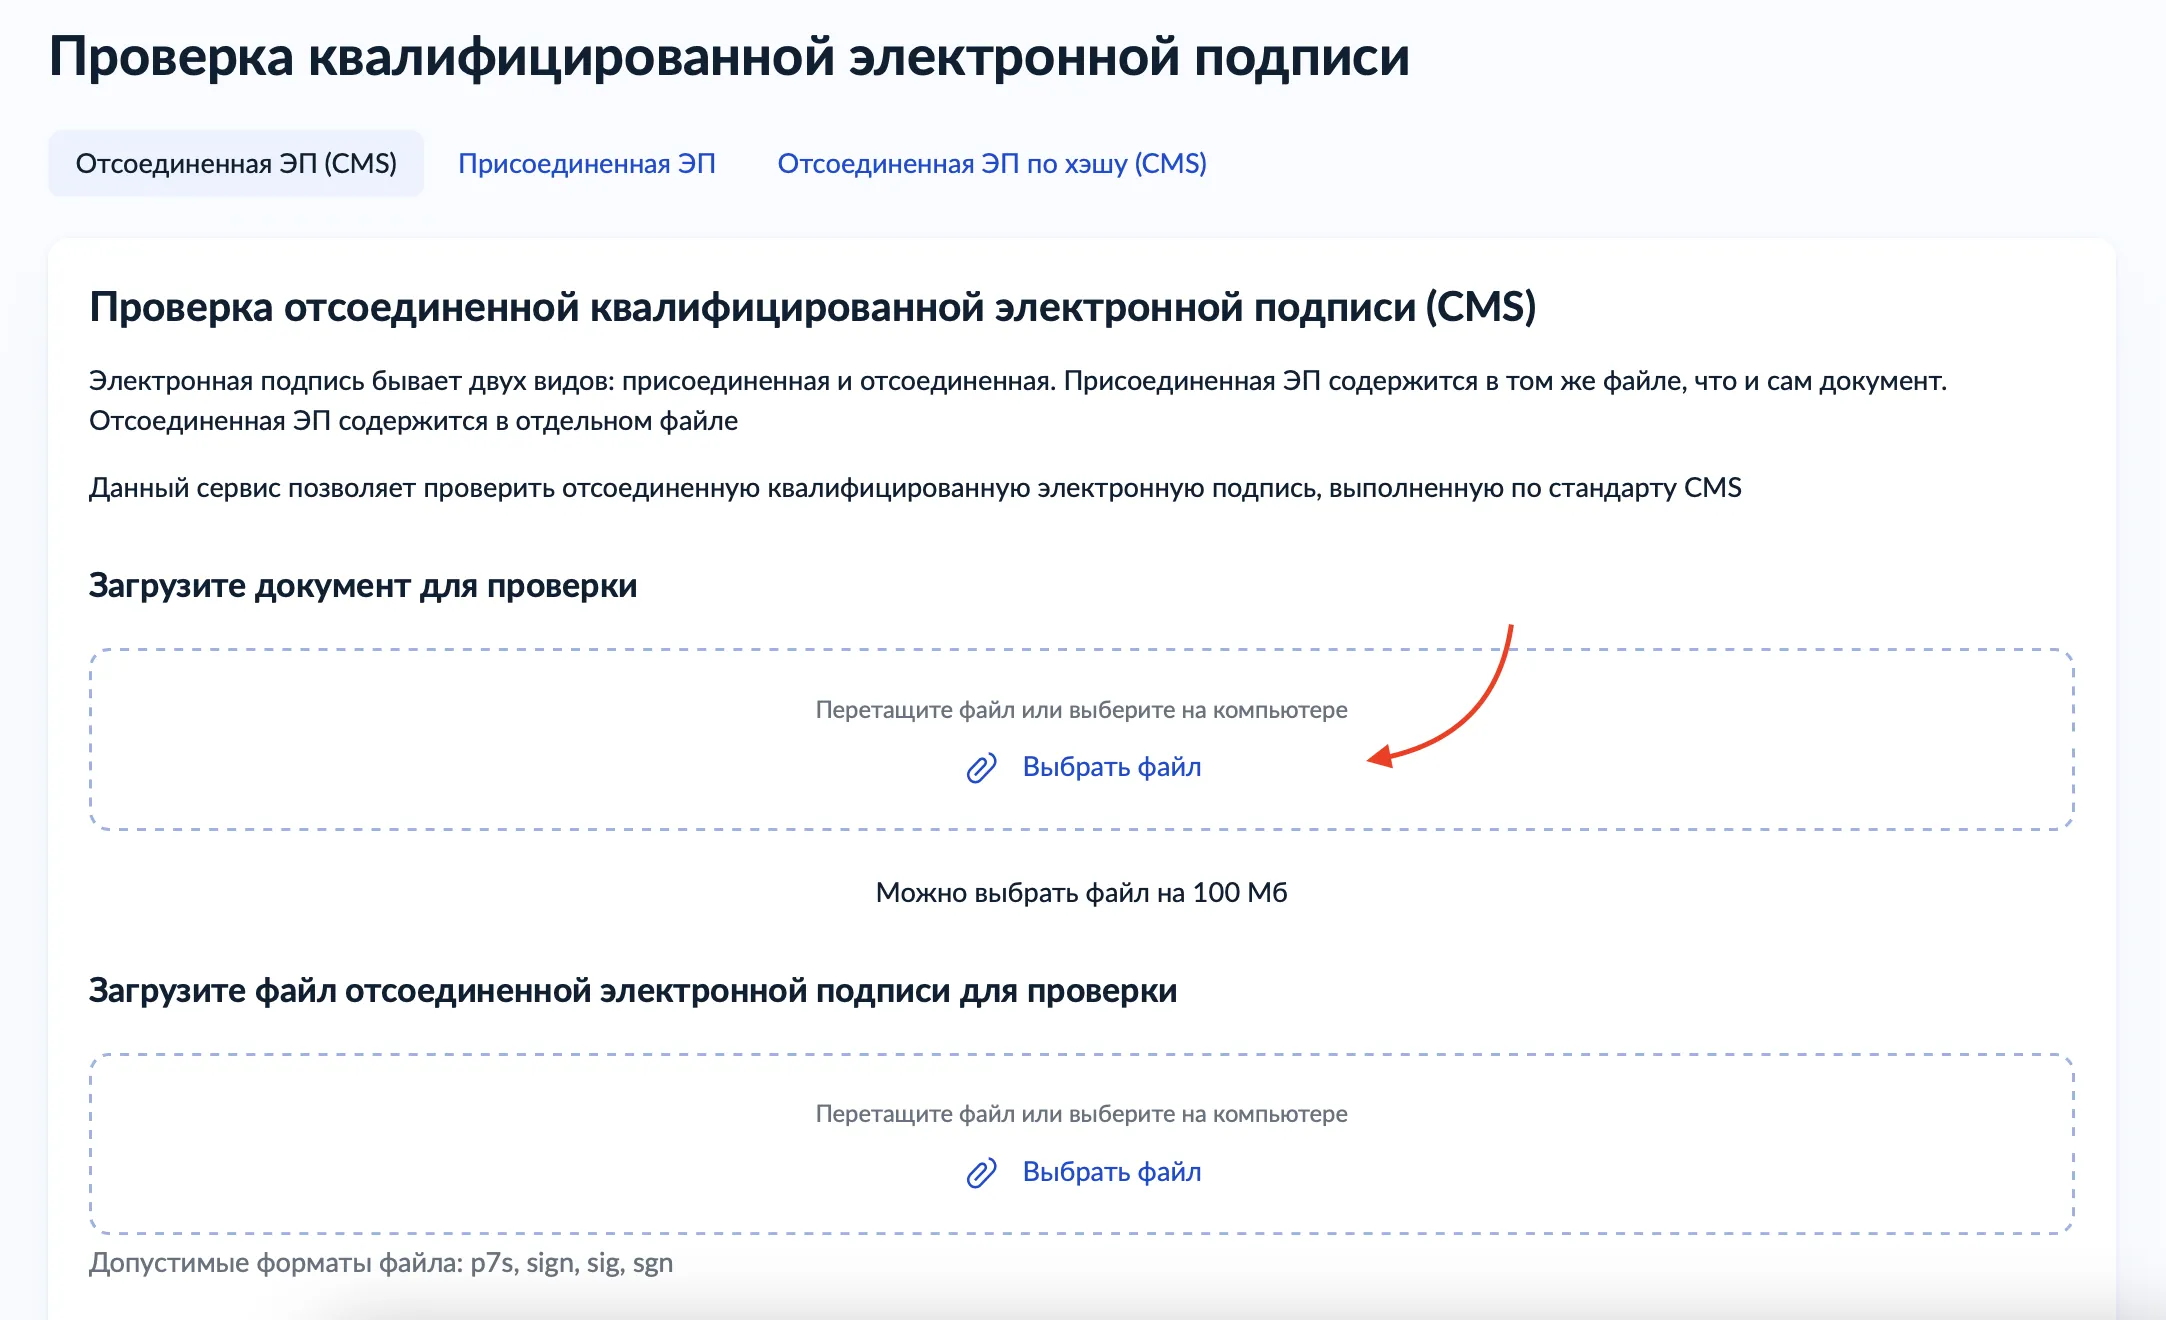Select the 'Отсоединенная ЭП (CMS)' tab
2166x1320 pixels.
pyautogui.click(x=236, y=164)
